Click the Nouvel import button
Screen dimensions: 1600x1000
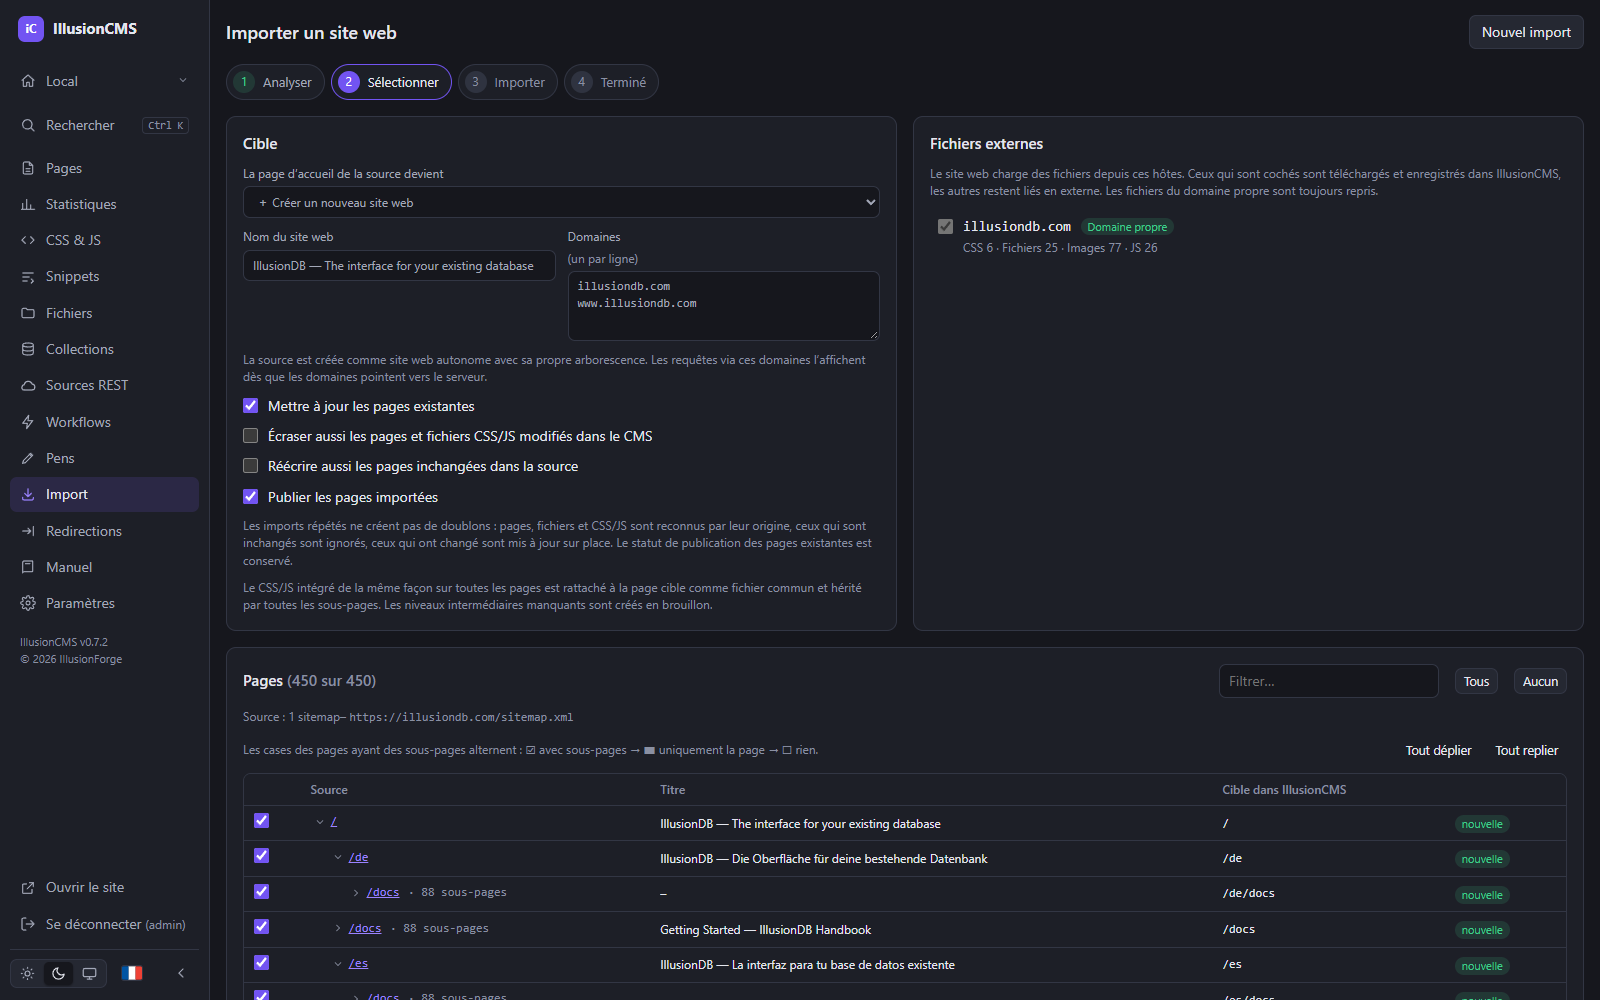[x=1526, y=32]
